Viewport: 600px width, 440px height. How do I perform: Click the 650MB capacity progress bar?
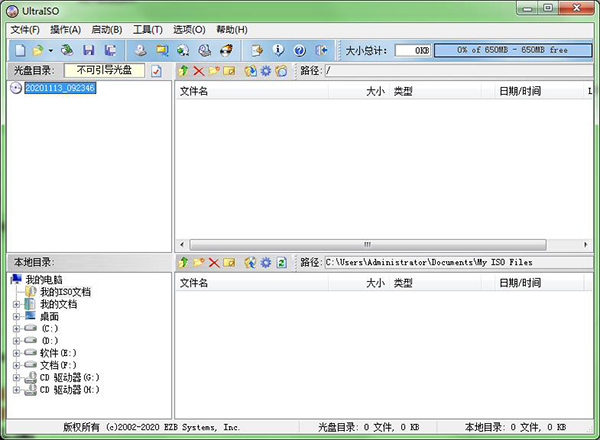point(513,50)
